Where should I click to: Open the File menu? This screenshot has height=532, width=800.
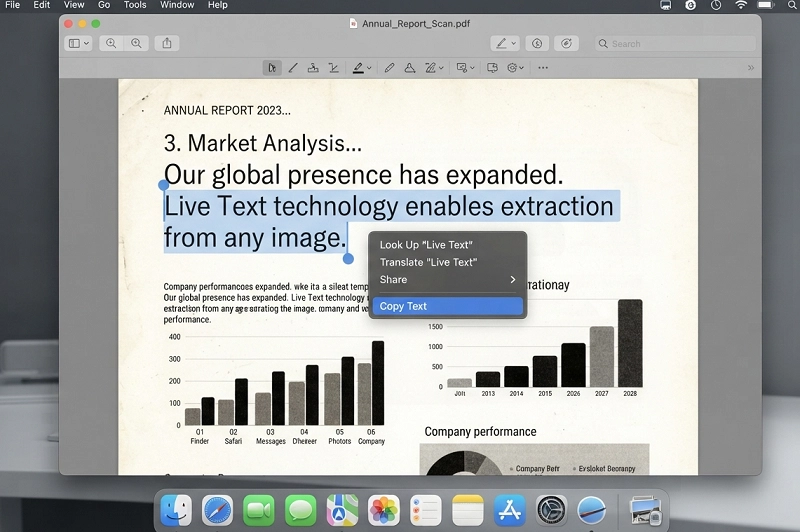pos(12,5)
